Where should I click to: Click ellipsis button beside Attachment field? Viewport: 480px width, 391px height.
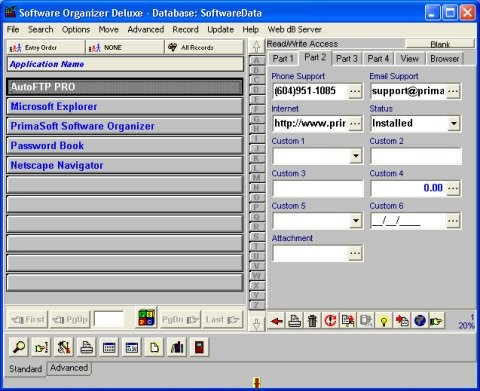[x=355, y=253]
